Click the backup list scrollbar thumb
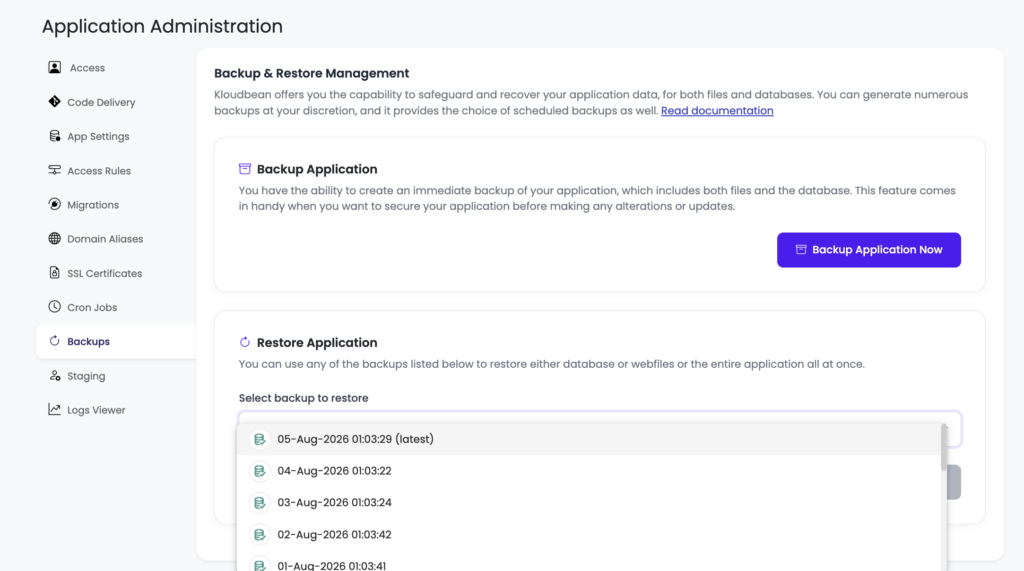The height and width of the screenshot is (571, 1024). 944,448
